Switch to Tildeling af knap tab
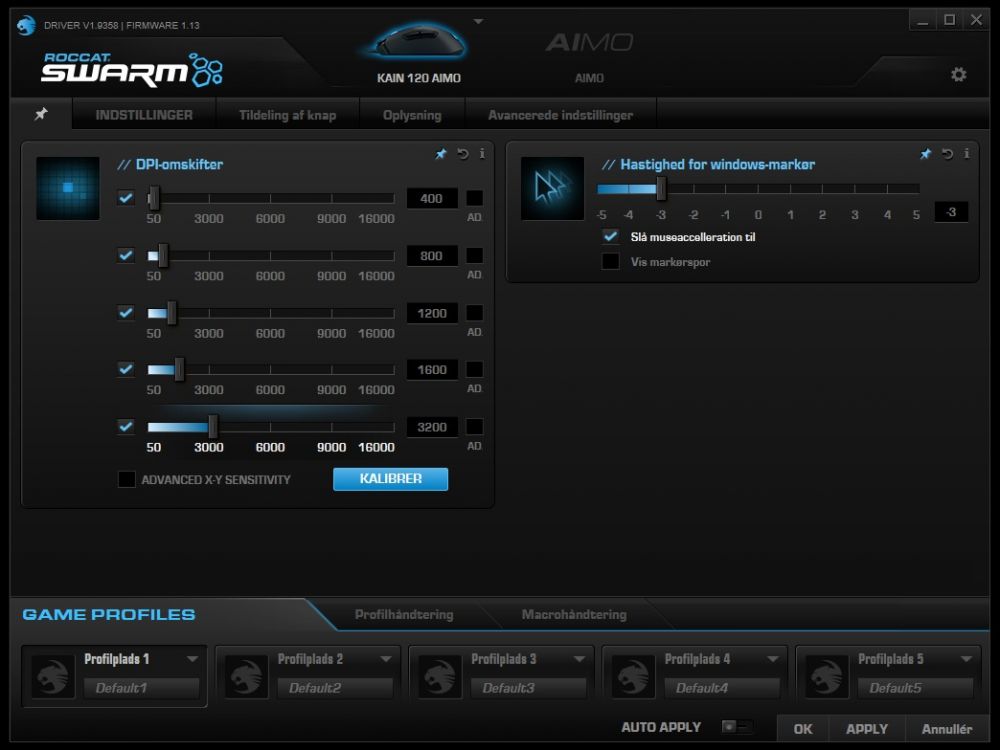The height and width of the screenshot is (750, 1000). pyautogui.click(x=288, y=115)
